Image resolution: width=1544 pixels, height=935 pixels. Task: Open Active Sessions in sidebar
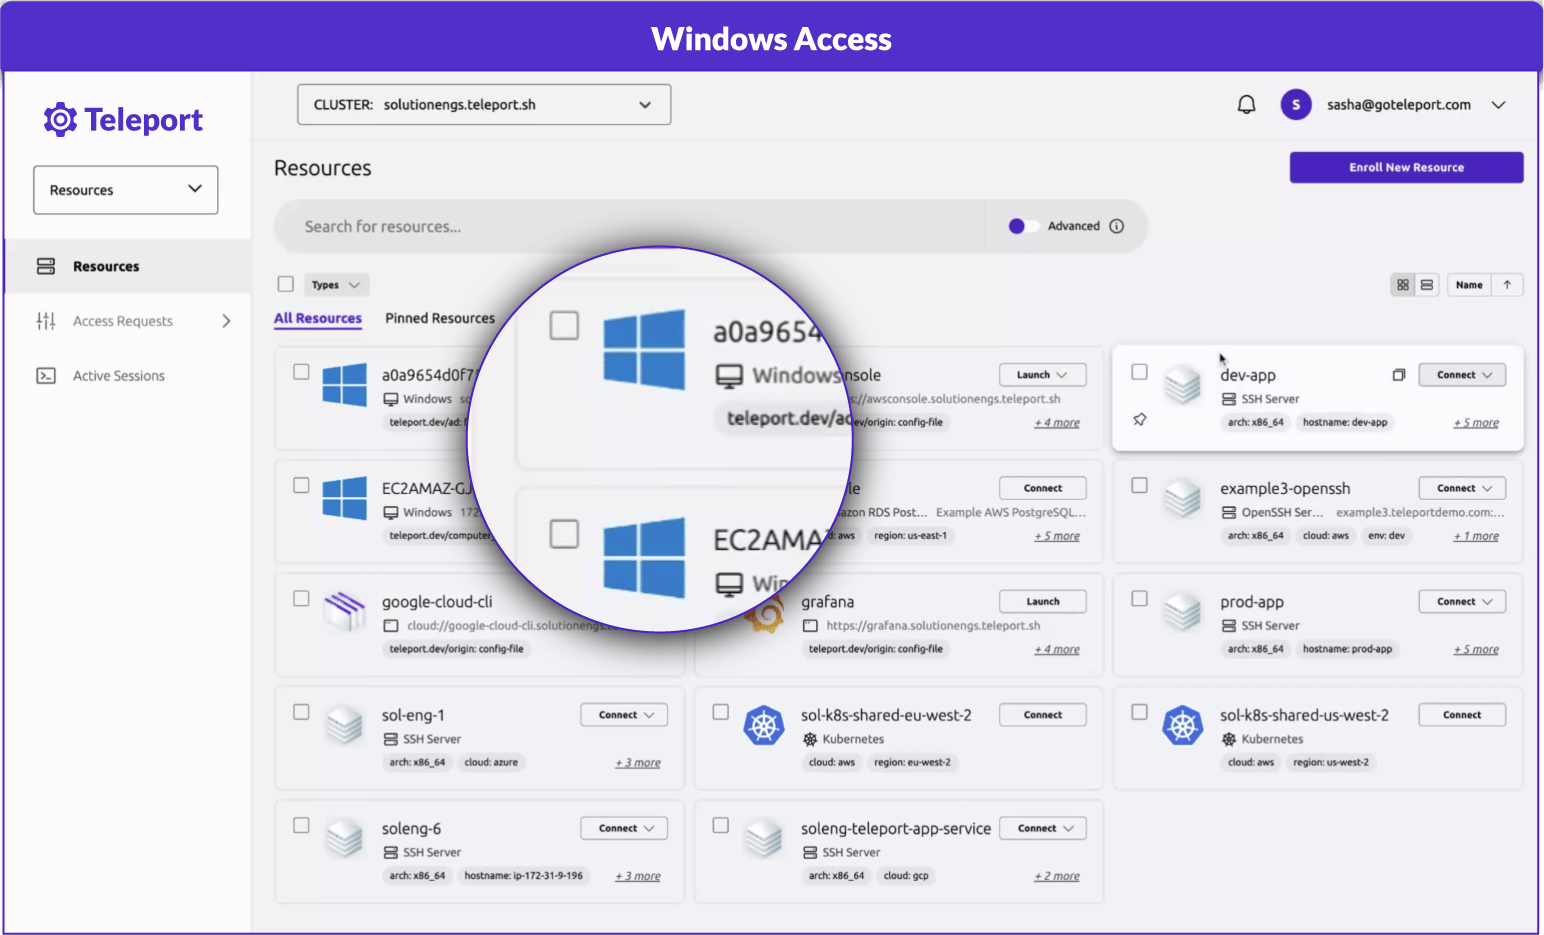[x=127, y=376]
